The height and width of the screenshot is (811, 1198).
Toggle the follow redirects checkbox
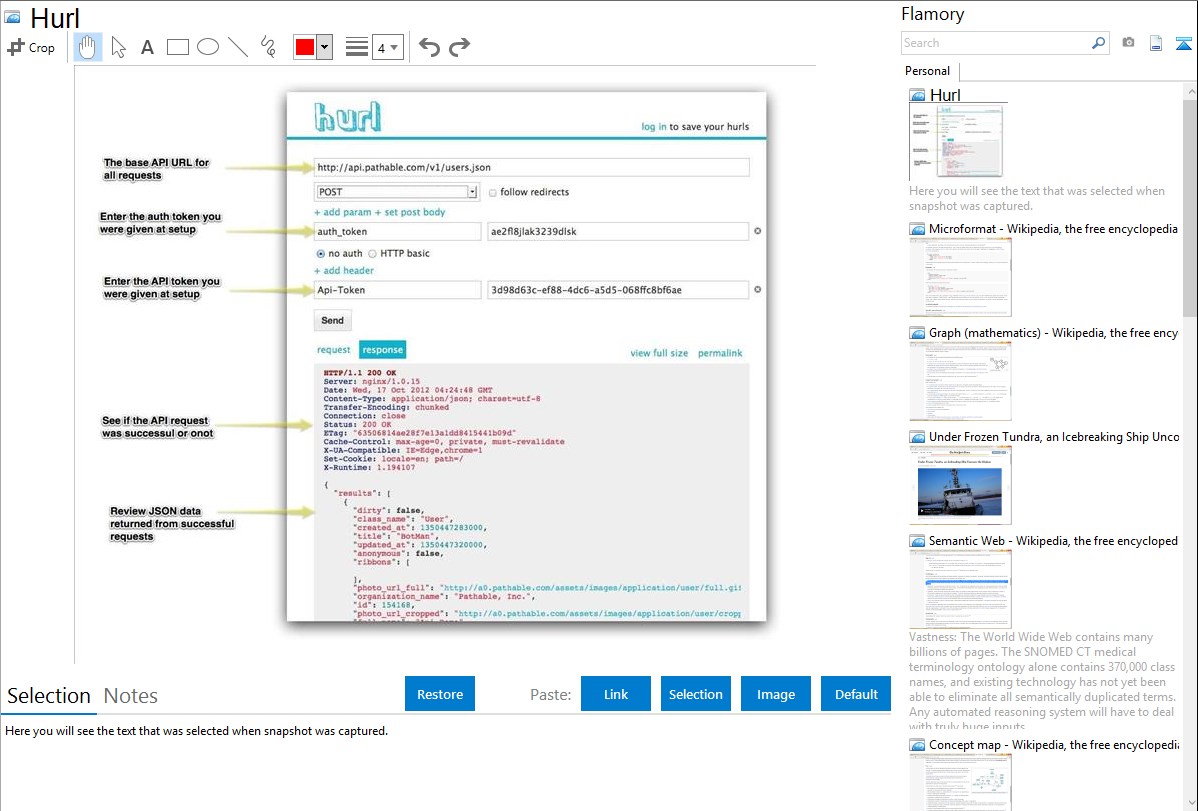[493, 193]
